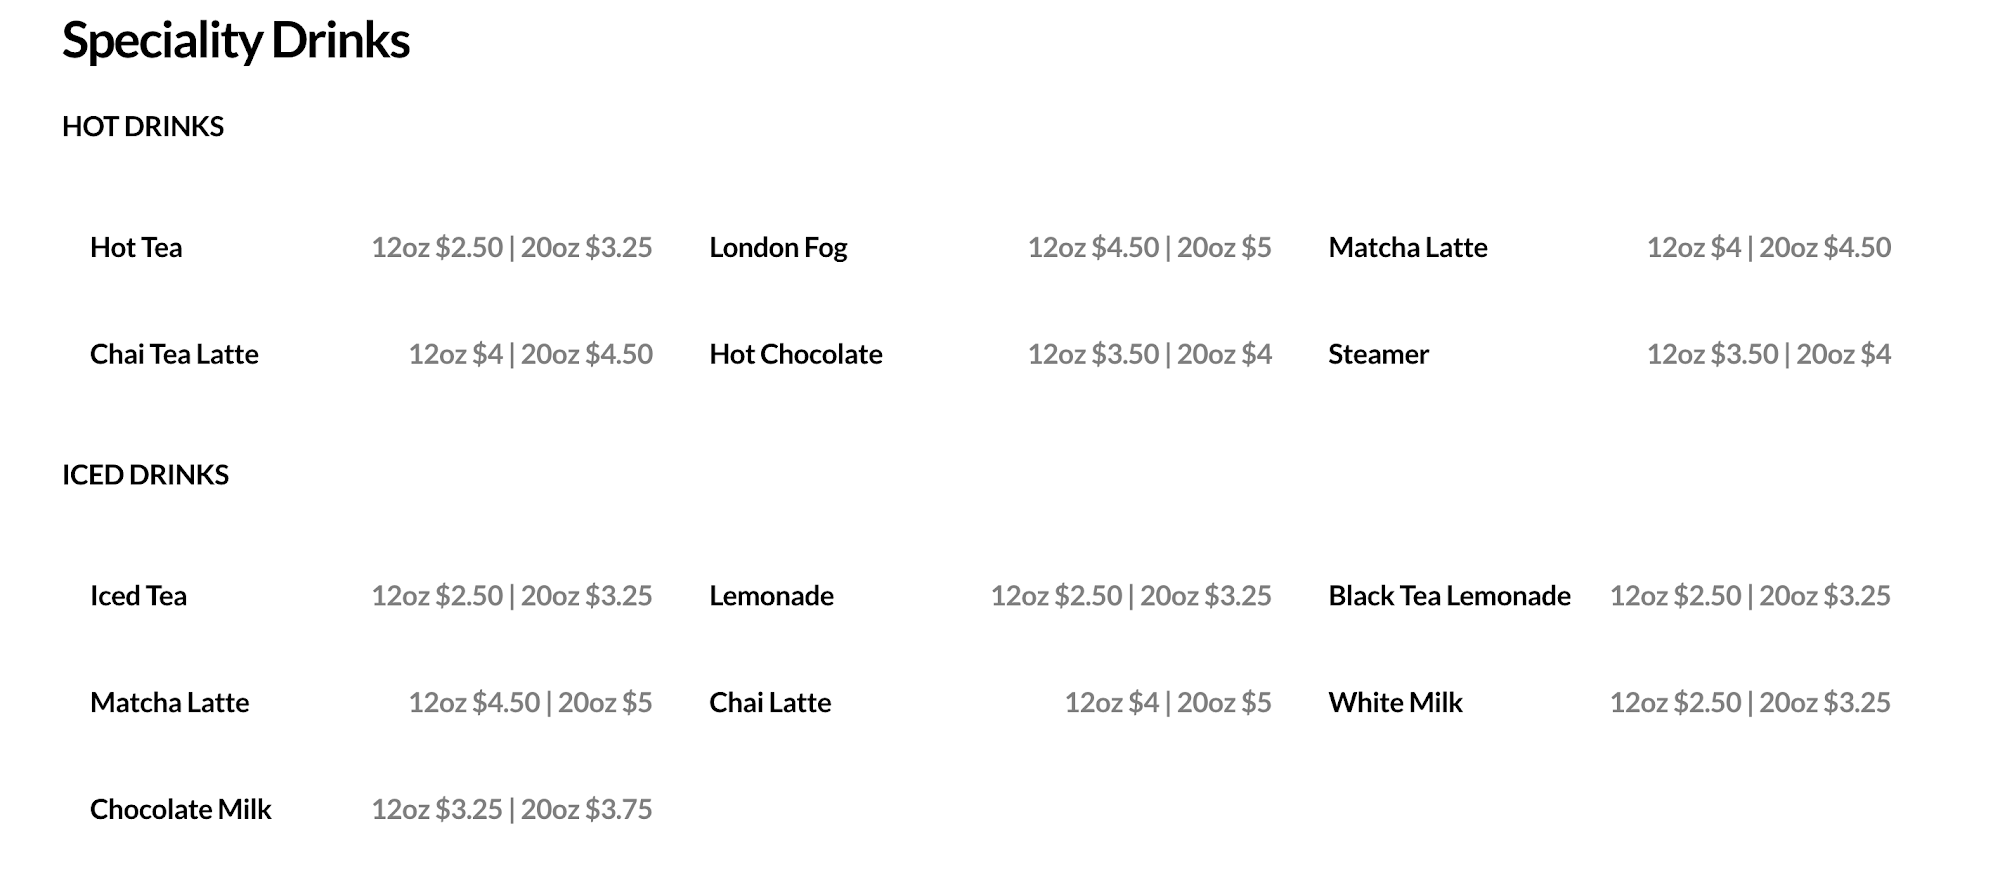
Task: Click the Speciality Drinks heading
Action: 236,41
